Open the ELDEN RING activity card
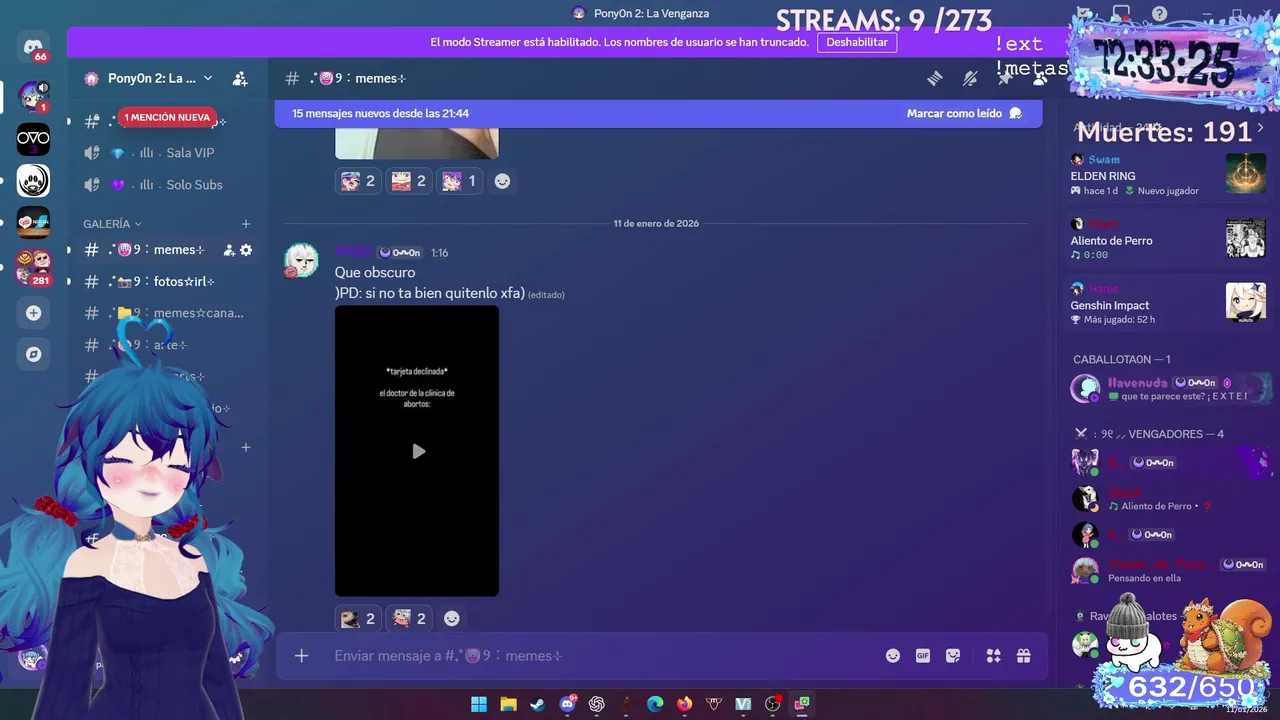Screen dimensions: 1280x720 1168,175
